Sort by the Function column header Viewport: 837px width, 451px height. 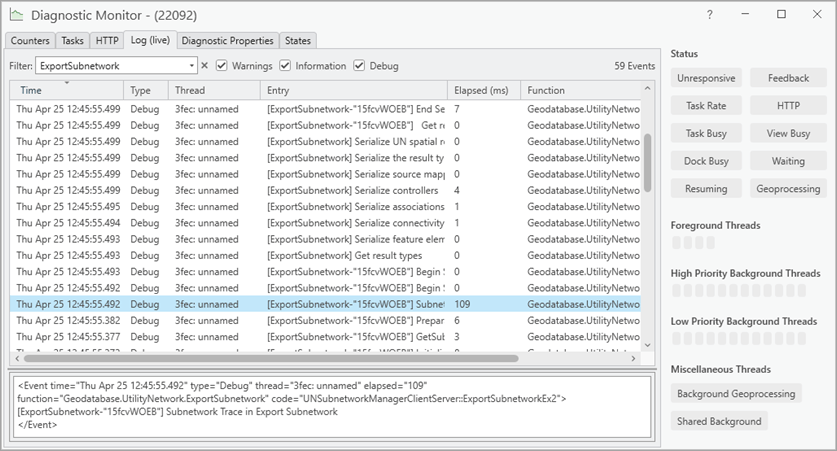click(x=581, y=90)
